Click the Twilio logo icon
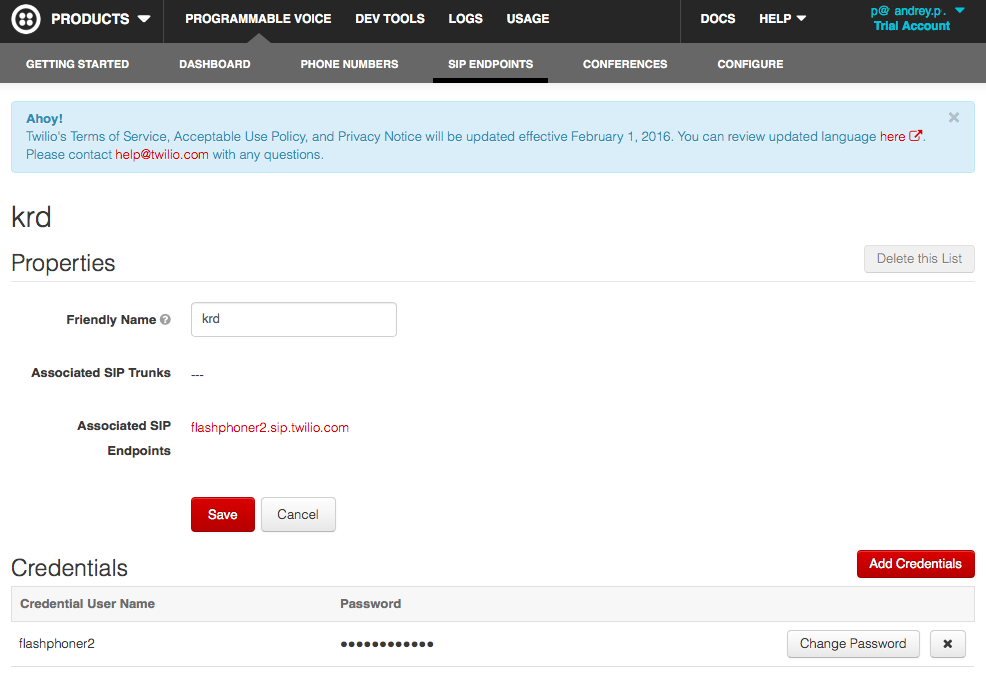The image size is (986, 675). click(26, 19)
